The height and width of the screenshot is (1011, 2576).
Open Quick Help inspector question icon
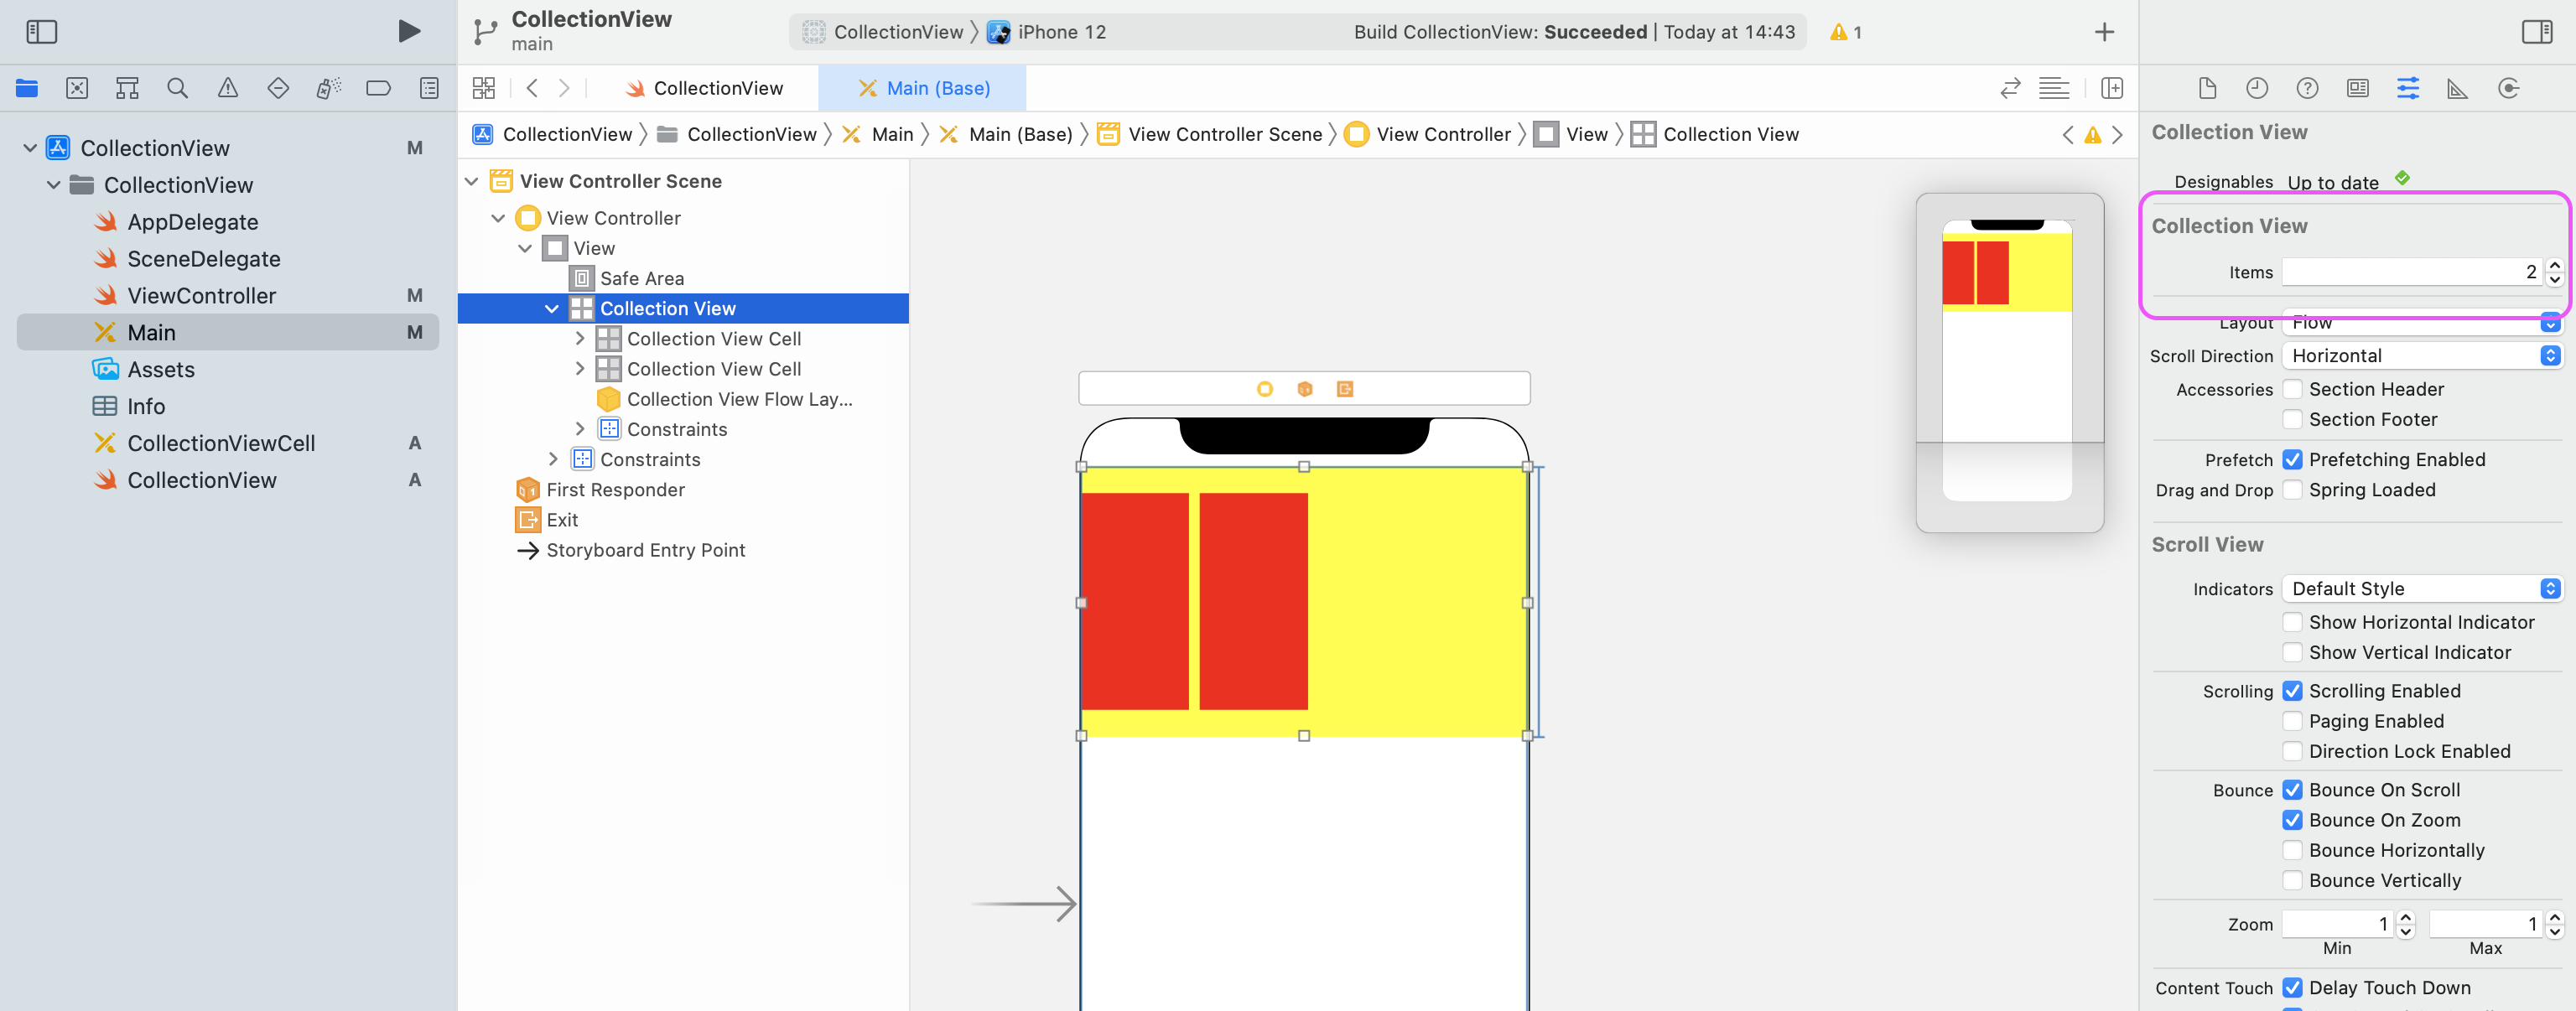(2307, 88)
